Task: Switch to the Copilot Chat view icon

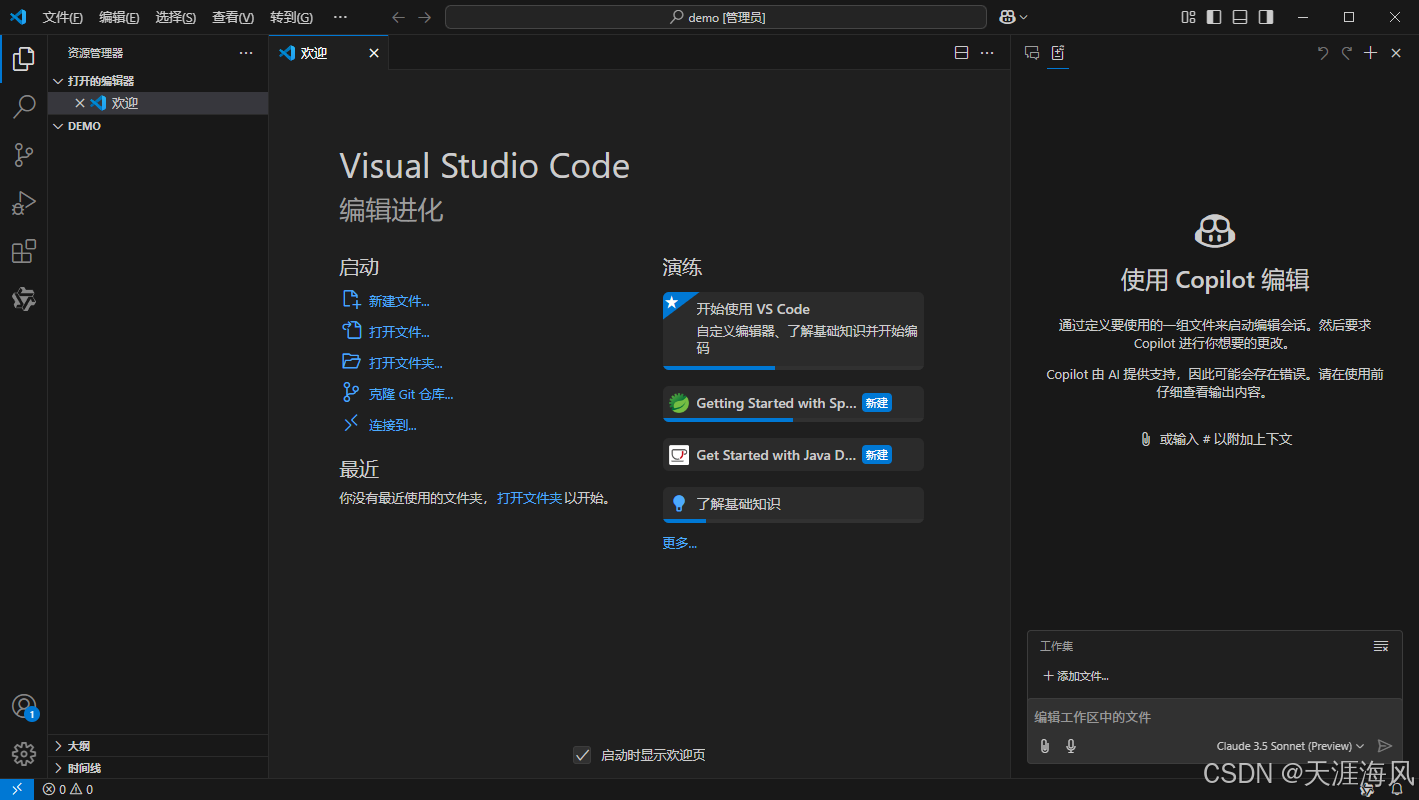Action: tap(1032, 53)
